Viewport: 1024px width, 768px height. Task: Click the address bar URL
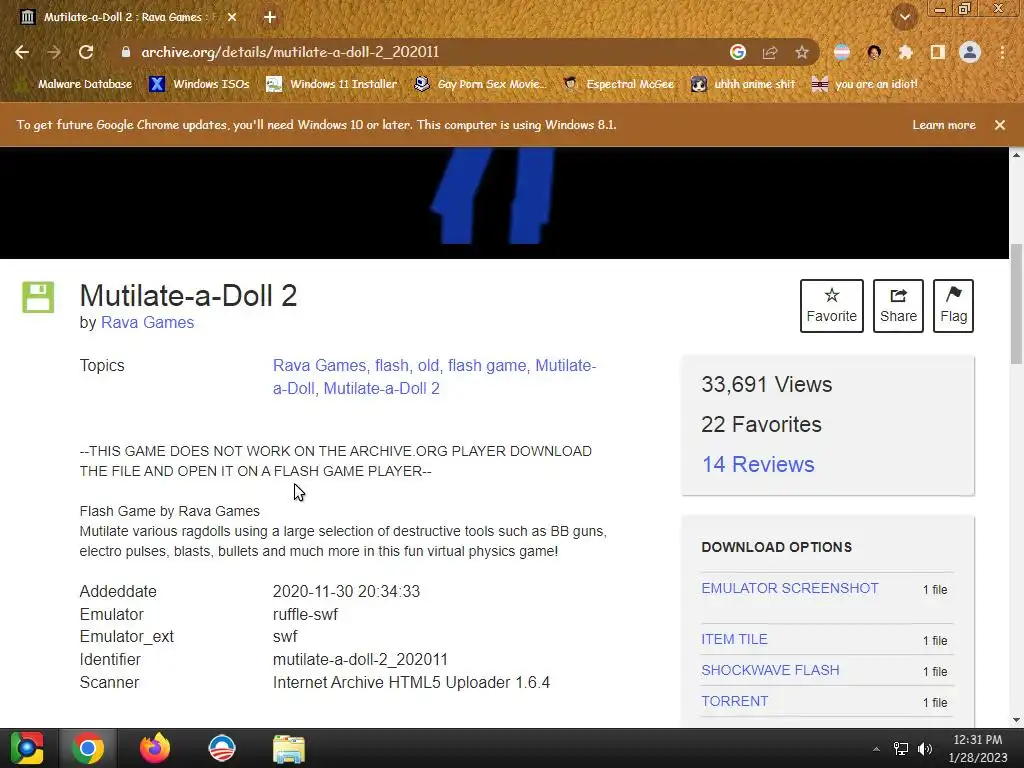(290, 52)
